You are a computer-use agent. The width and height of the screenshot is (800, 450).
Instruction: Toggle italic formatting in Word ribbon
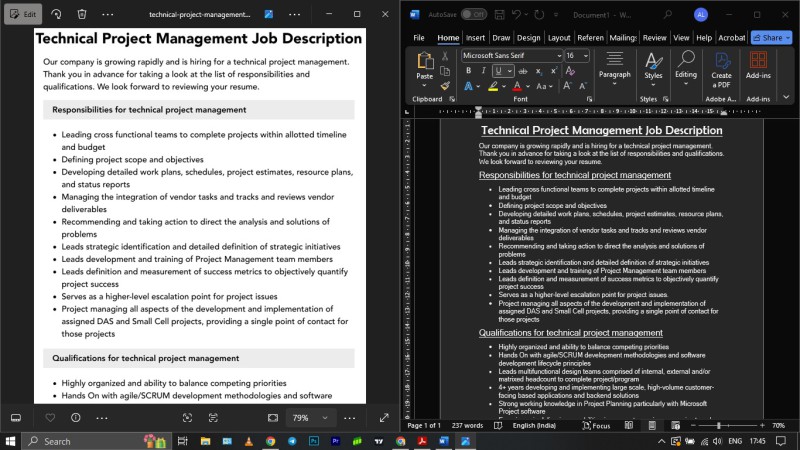coord(483,71)
